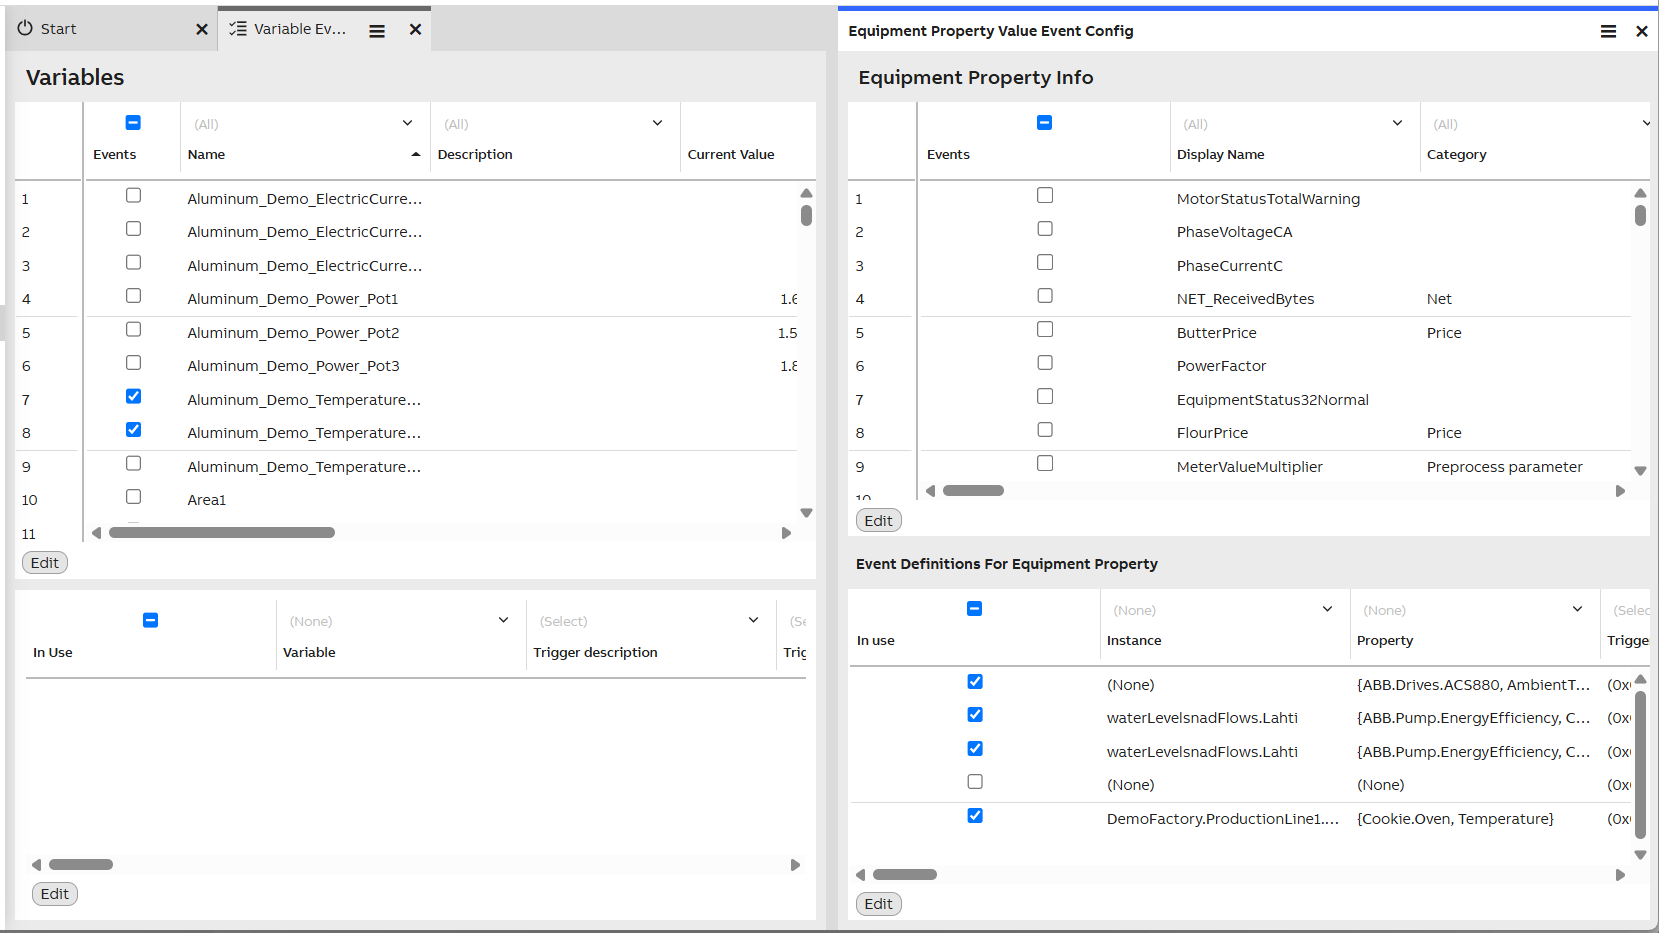This screenshot has width=1659, height=933.
Task: Select the EquipmentStatus32Normal property row
Action: click(1275, 400)
